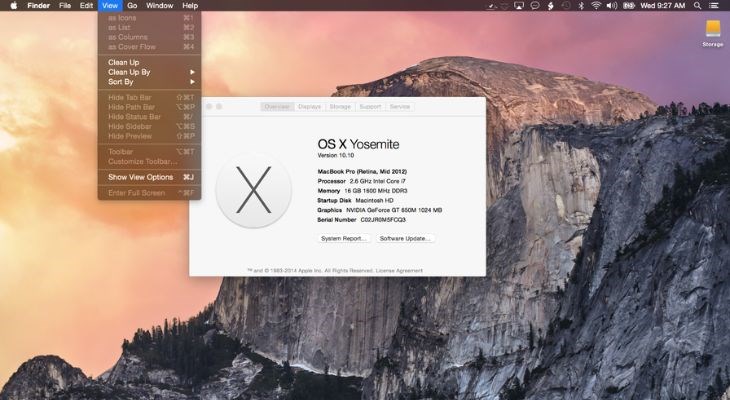Click the Time Machine menu bar icon
730x400 pixels.
(x=566, y=6)
